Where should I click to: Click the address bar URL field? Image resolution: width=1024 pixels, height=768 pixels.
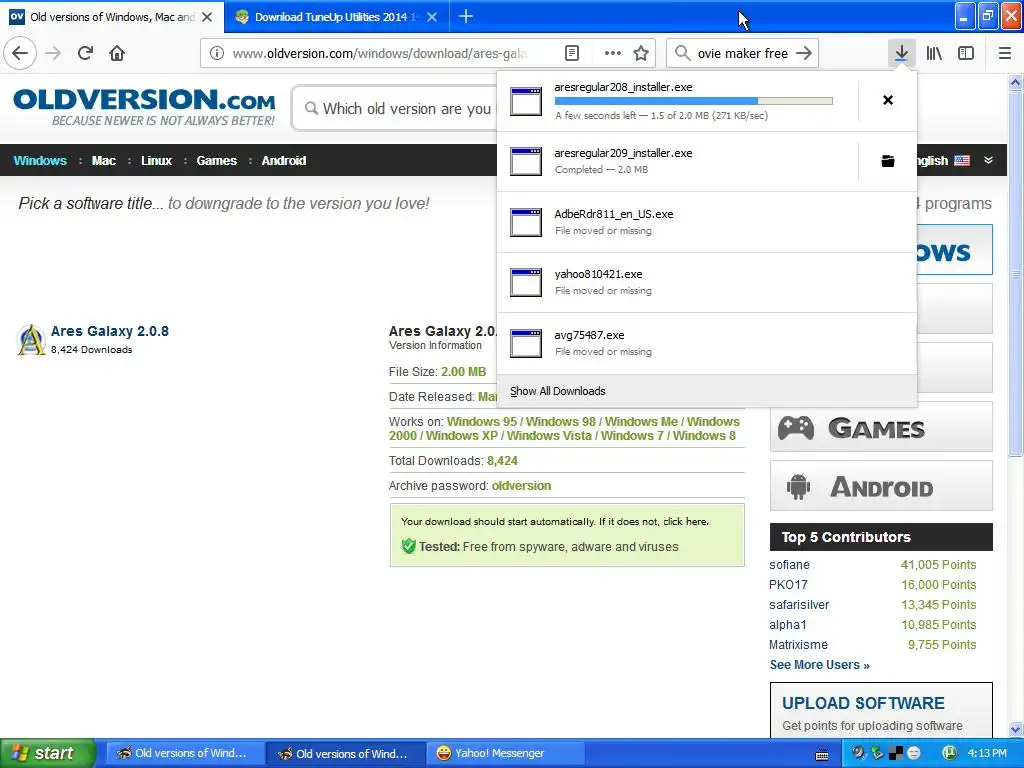click(379, 53)
